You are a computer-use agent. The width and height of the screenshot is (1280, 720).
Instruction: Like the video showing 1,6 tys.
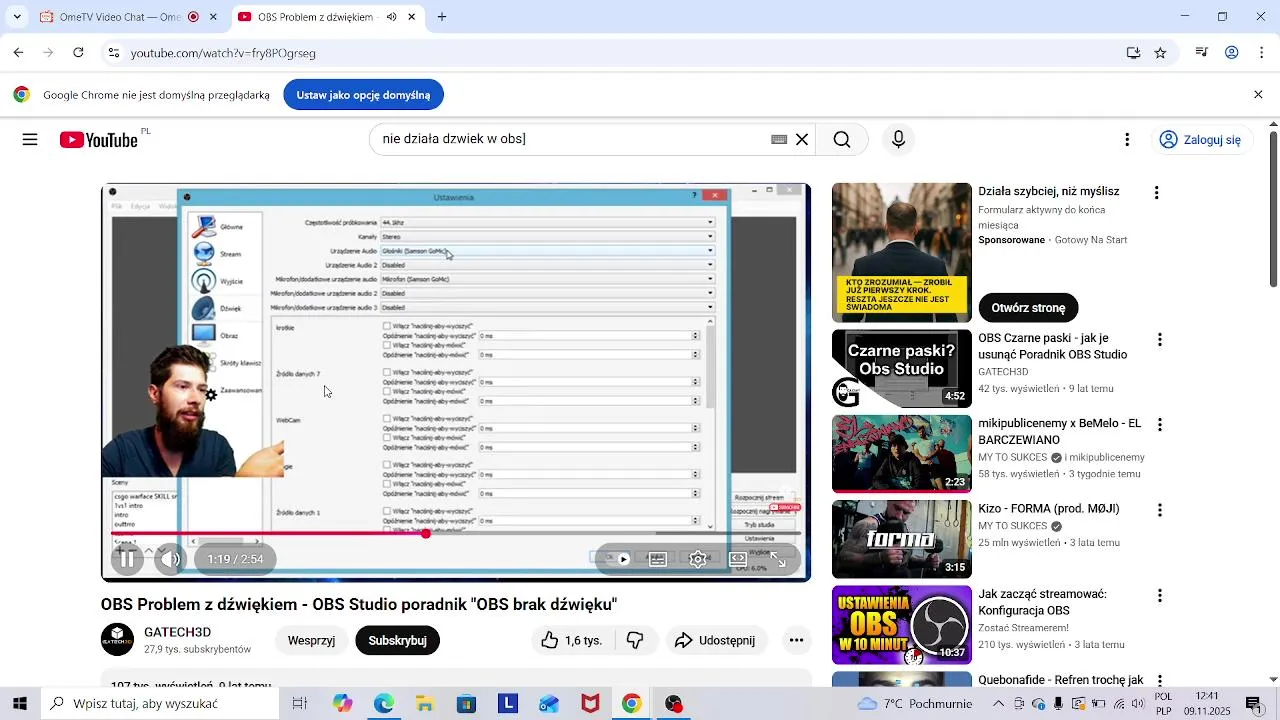[572, 640]
